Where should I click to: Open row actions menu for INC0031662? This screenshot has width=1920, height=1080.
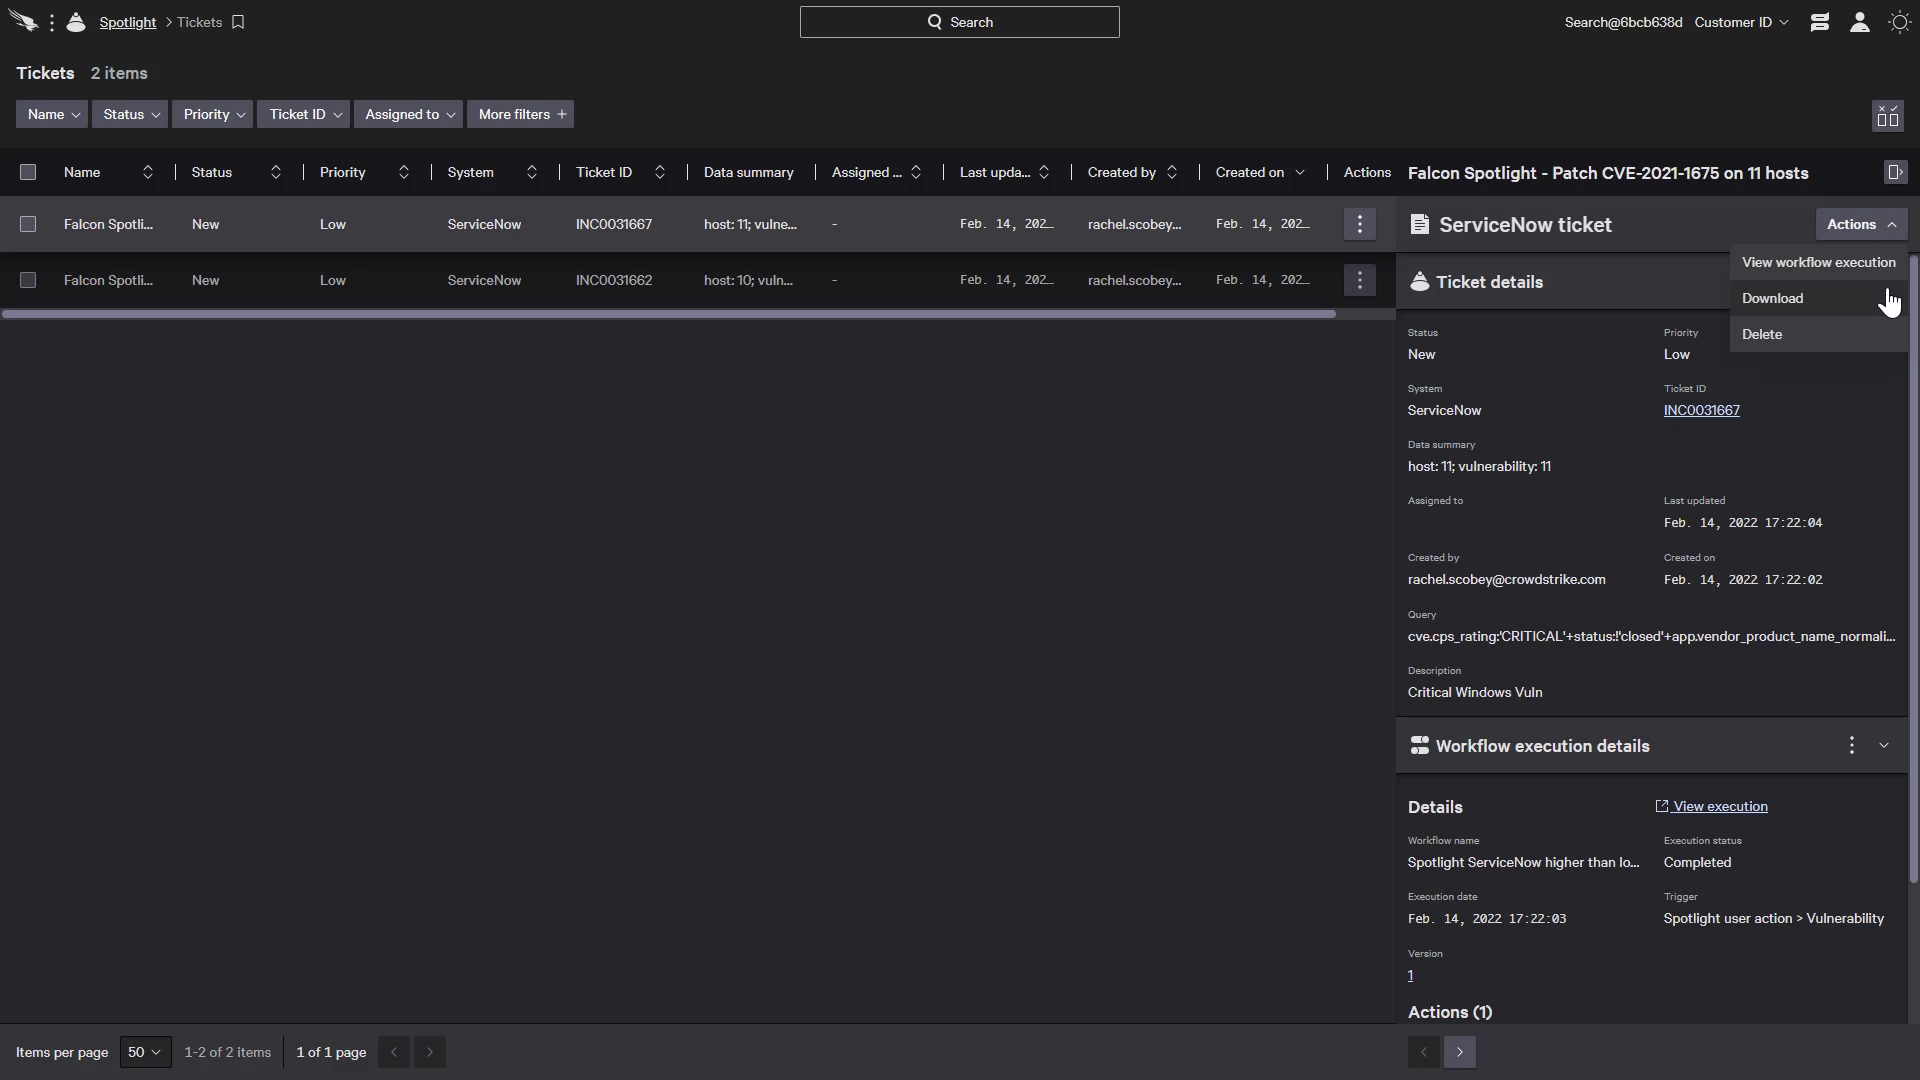[x=1360, y=280]
